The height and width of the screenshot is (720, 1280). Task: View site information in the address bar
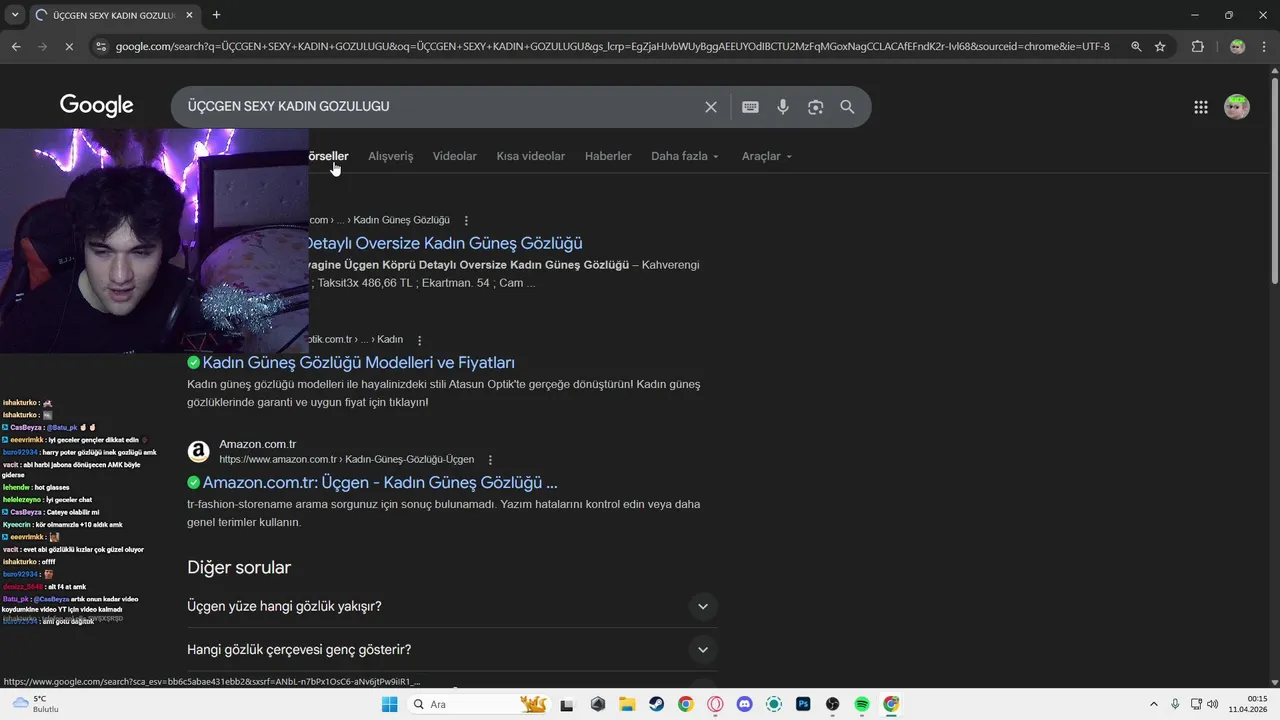(x=99, y=46)
